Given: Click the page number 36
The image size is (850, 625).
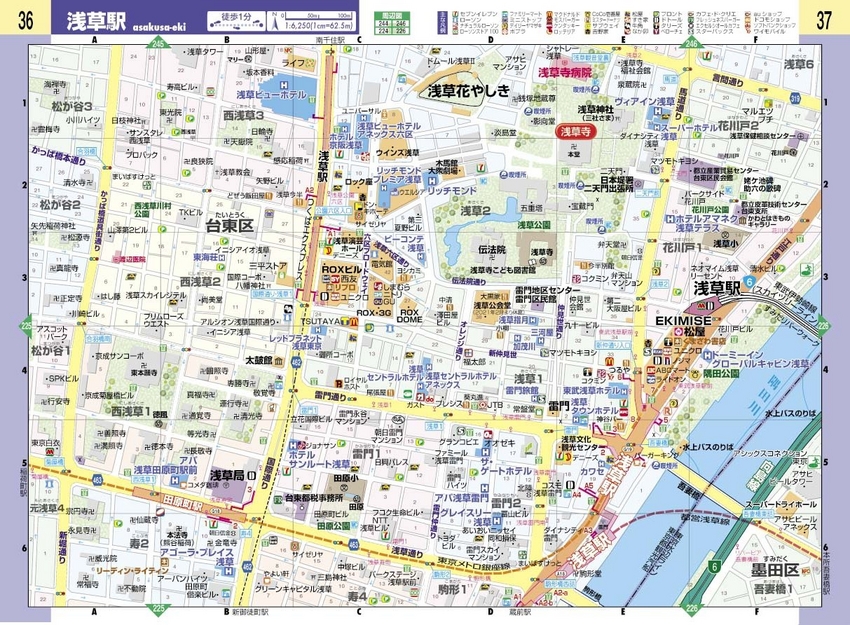Looking at the screenshot, I should 25,21.
